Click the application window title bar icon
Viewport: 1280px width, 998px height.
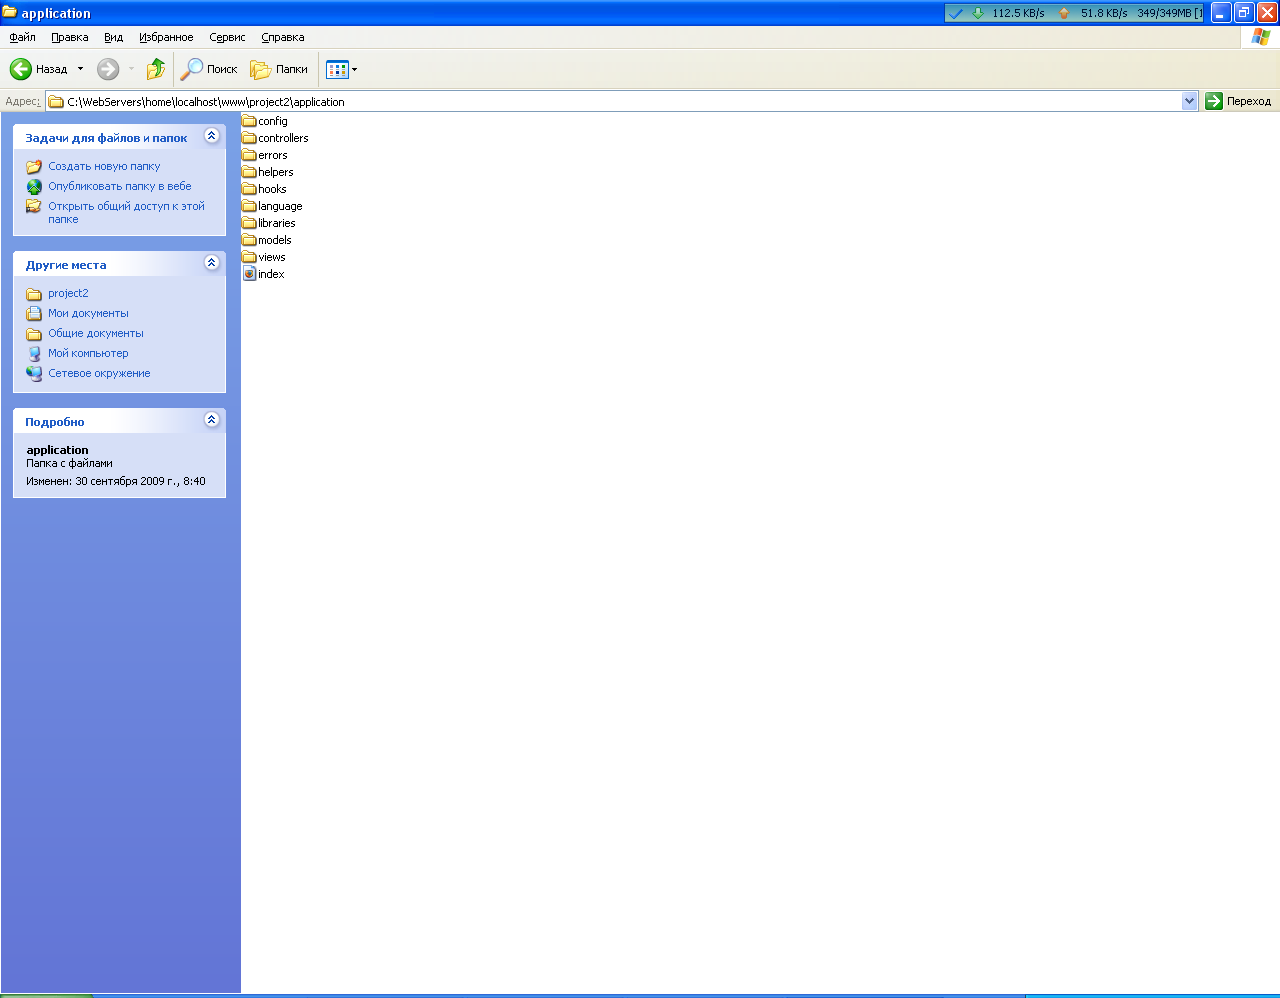9,12
